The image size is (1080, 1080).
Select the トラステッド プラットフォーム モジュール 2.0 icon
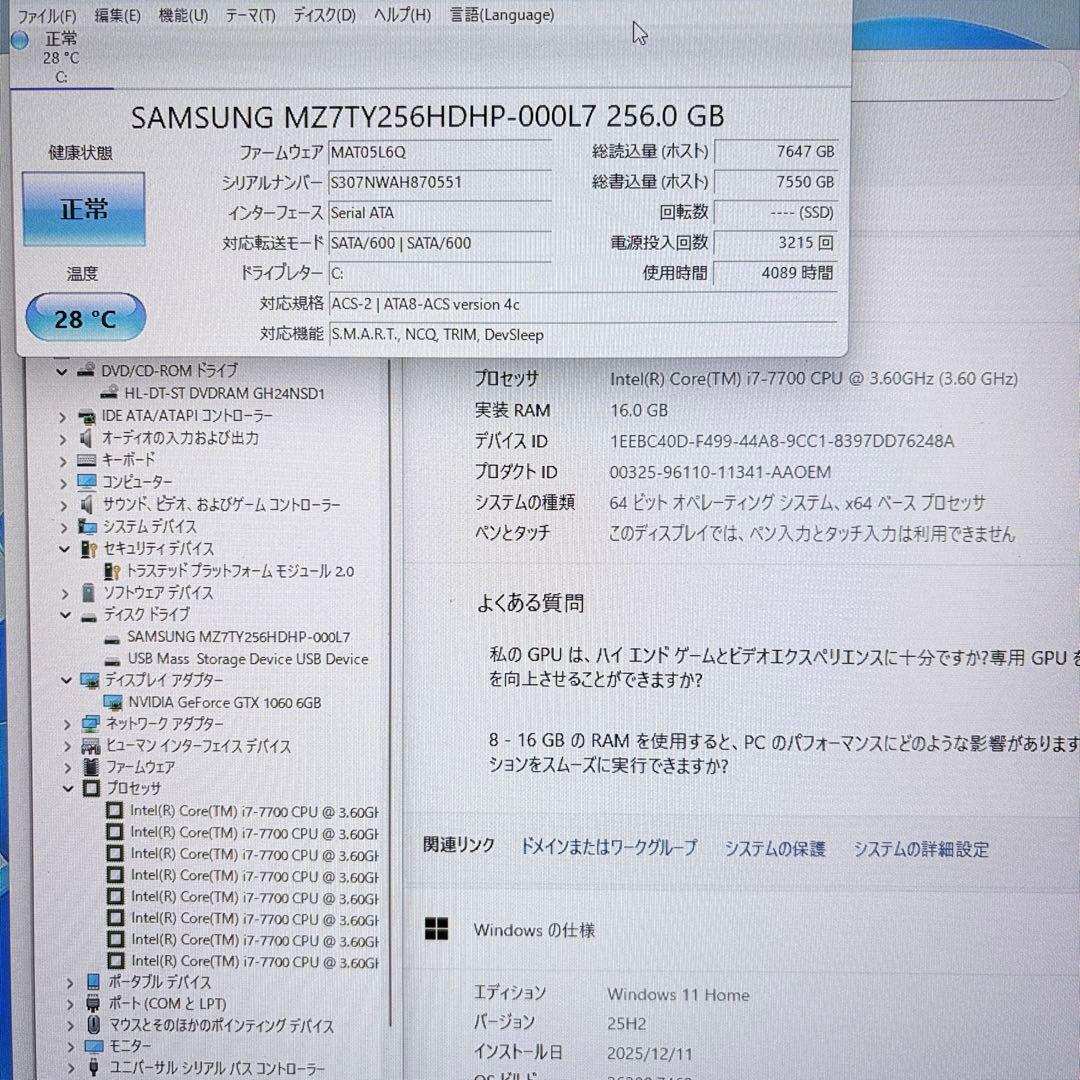click(x=110, y=571)
